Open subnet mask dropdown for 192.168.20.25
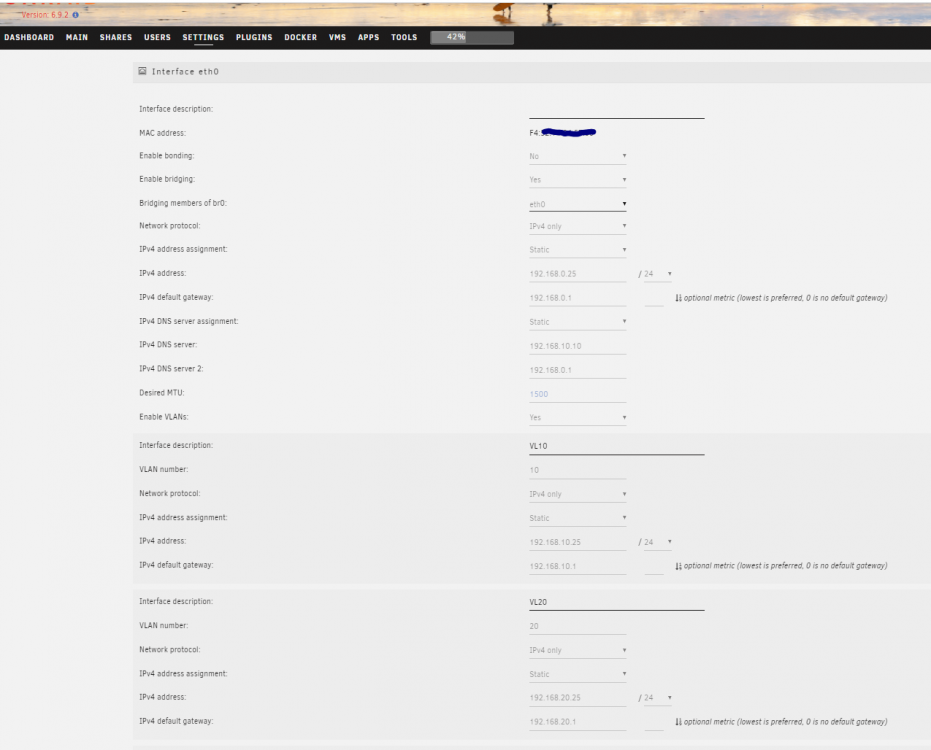Screen dimensions: 931x750 point(658,698)
